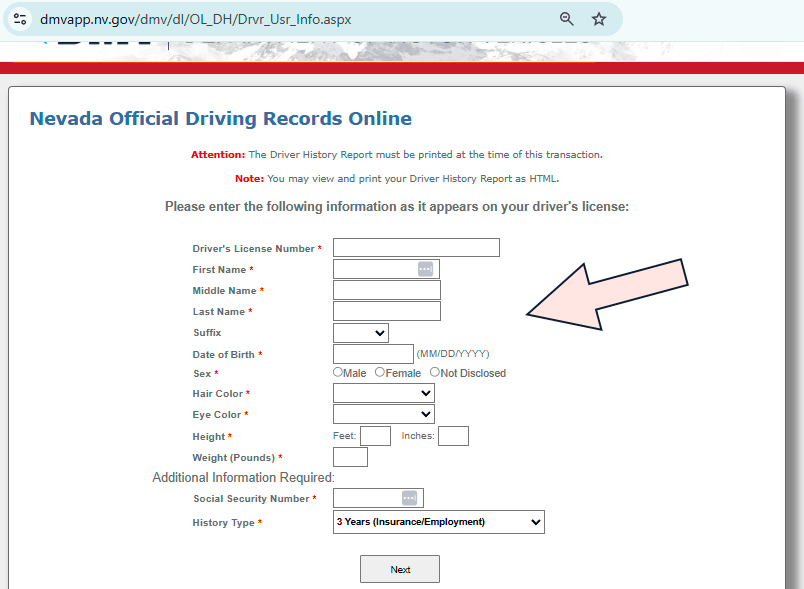
Task: Click the autofill icon in First Name field
Action: [x=425, y=269]
